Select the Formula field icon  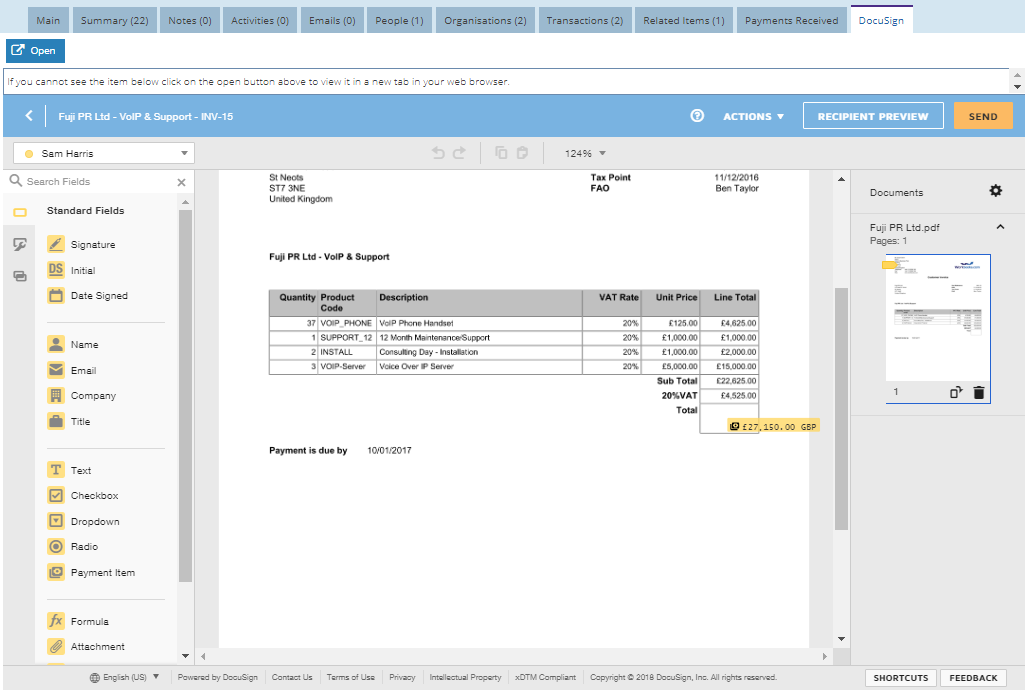[x=56, y=621]
